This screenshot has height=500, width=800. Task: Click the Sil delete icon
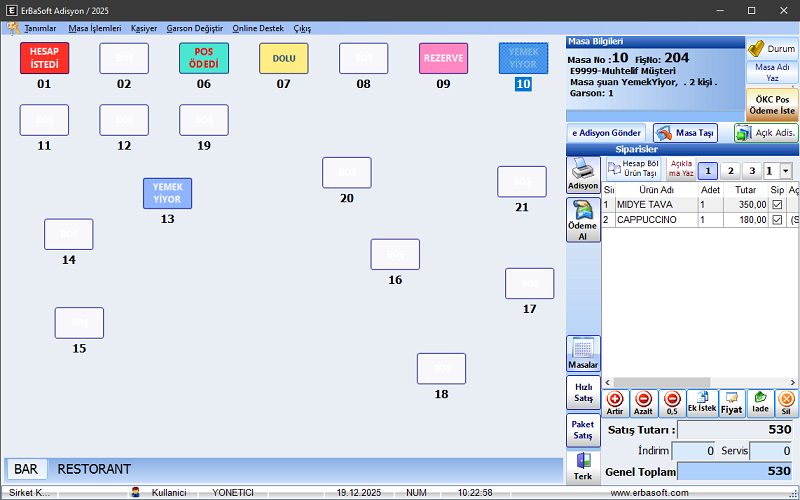pos(786,403)
